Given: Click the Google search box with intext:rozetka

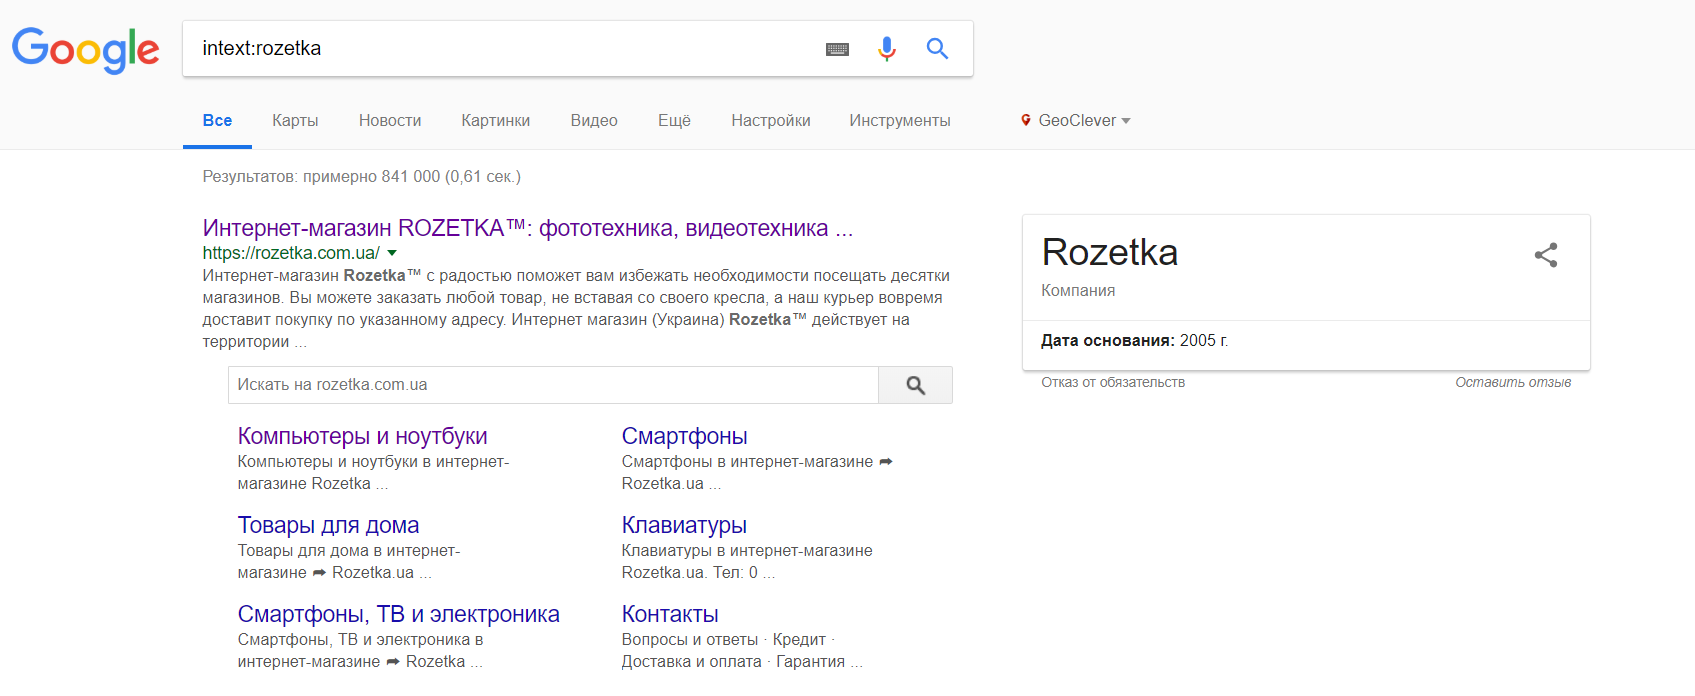Looking at the screenshot, I should [x=500, y=48].
